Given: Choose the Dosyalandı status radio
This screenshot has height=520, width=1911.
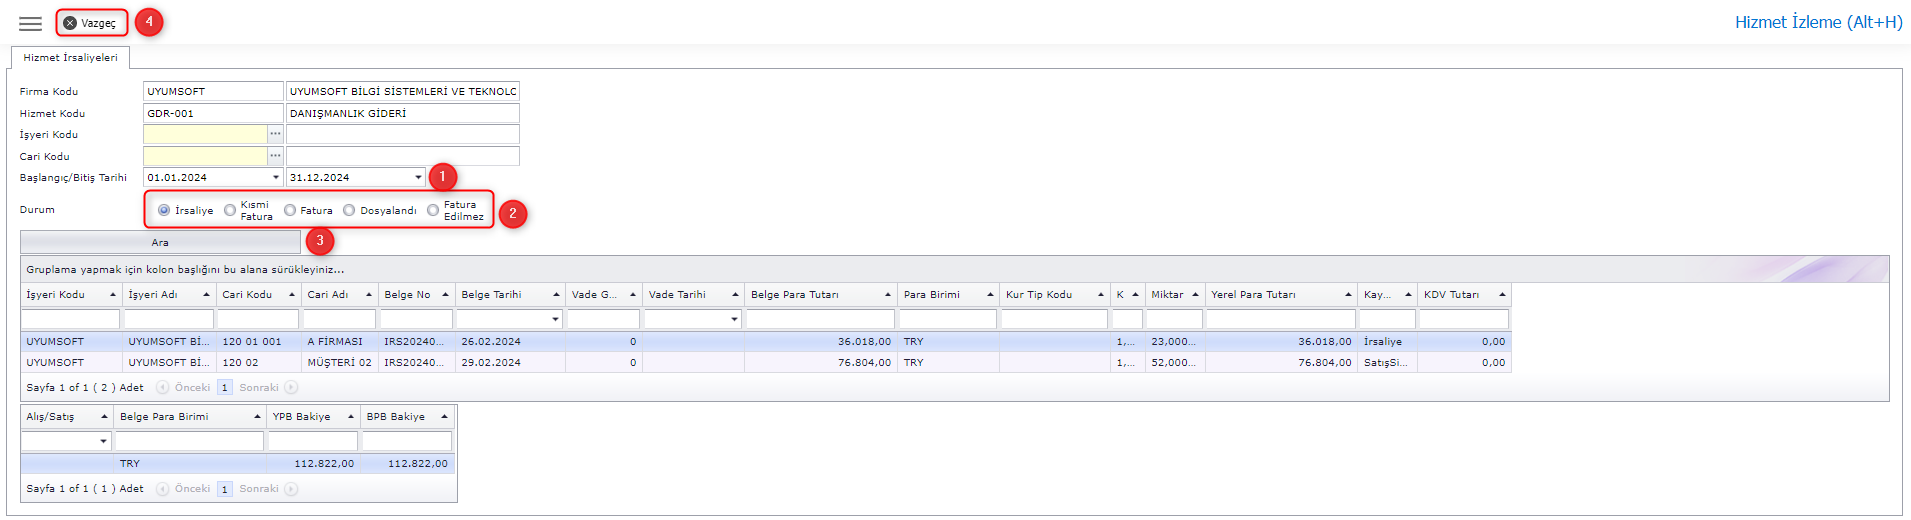Looking at the screenshot, I should click(x=349, y=210).
